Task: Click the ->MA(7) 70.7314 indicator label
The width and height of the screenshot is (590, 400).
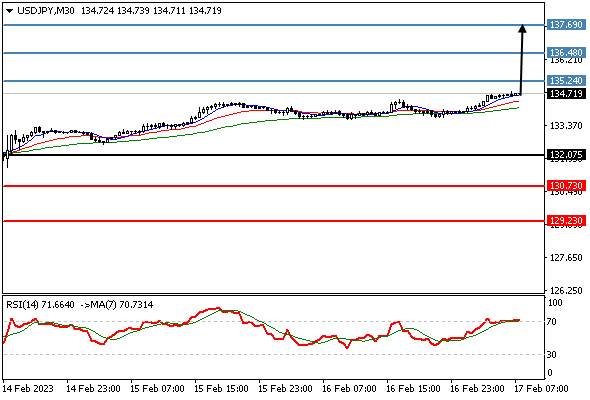Action: pyautogui.click(x=117, y=304)
